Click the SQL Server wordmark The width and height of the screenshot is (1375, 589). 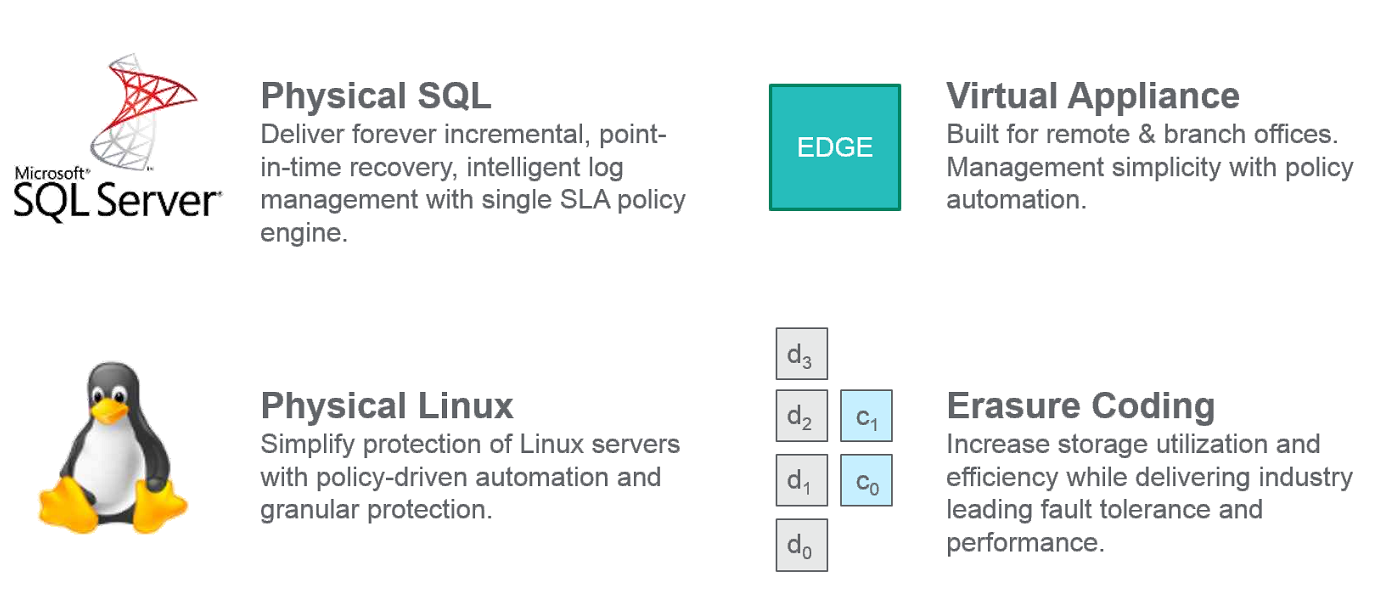click(115, 201)
